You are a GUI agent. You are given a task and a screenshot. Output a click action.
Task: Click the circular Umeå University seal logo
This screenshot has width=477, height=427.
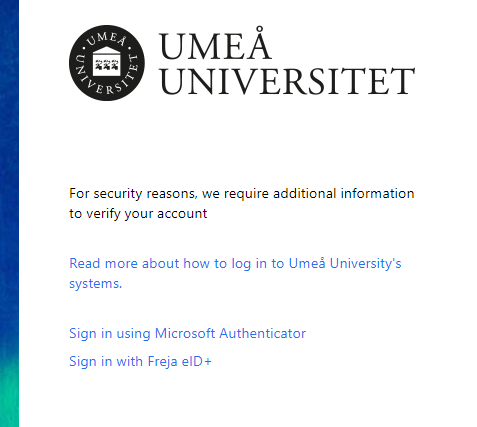[107, 63]
